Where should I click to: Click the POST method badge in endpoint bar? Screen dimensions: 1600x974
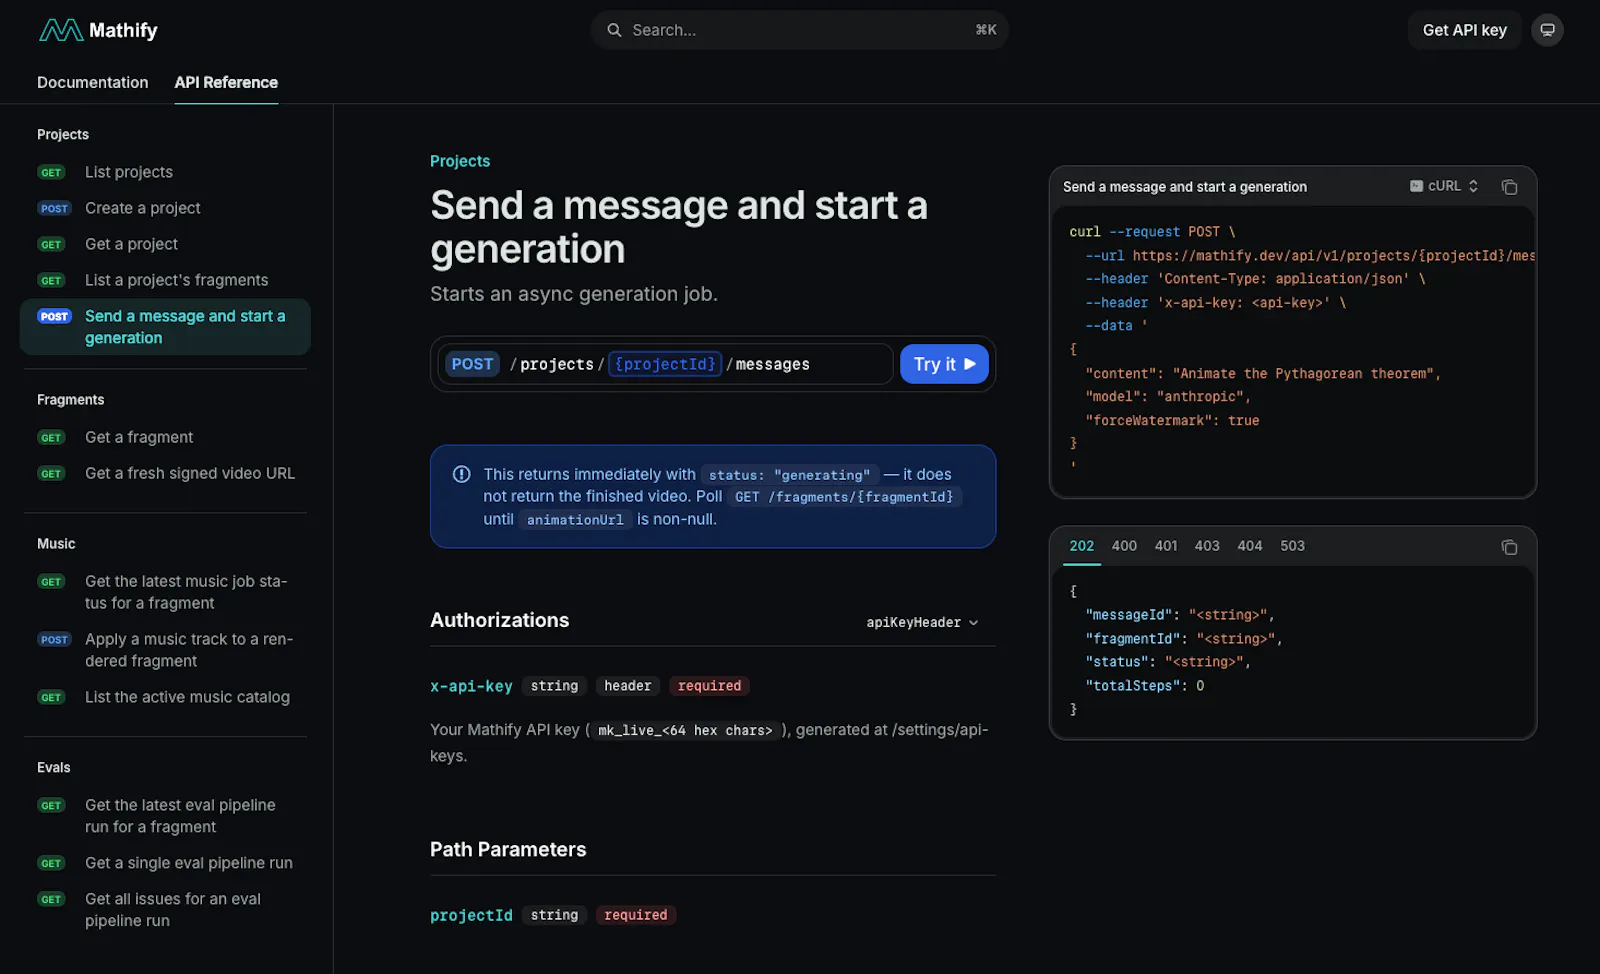tap(472, 364)
